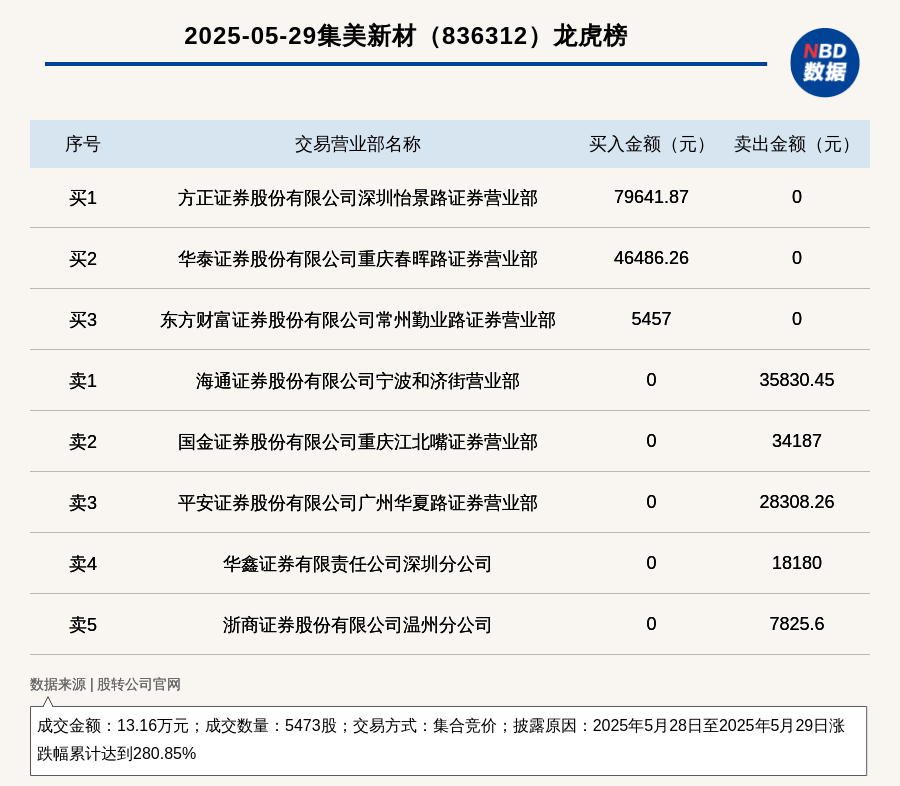Click 浙商证券股份有限公司温州分公司
This screenshot has width=900, height=786.
(x=358, y=624)
